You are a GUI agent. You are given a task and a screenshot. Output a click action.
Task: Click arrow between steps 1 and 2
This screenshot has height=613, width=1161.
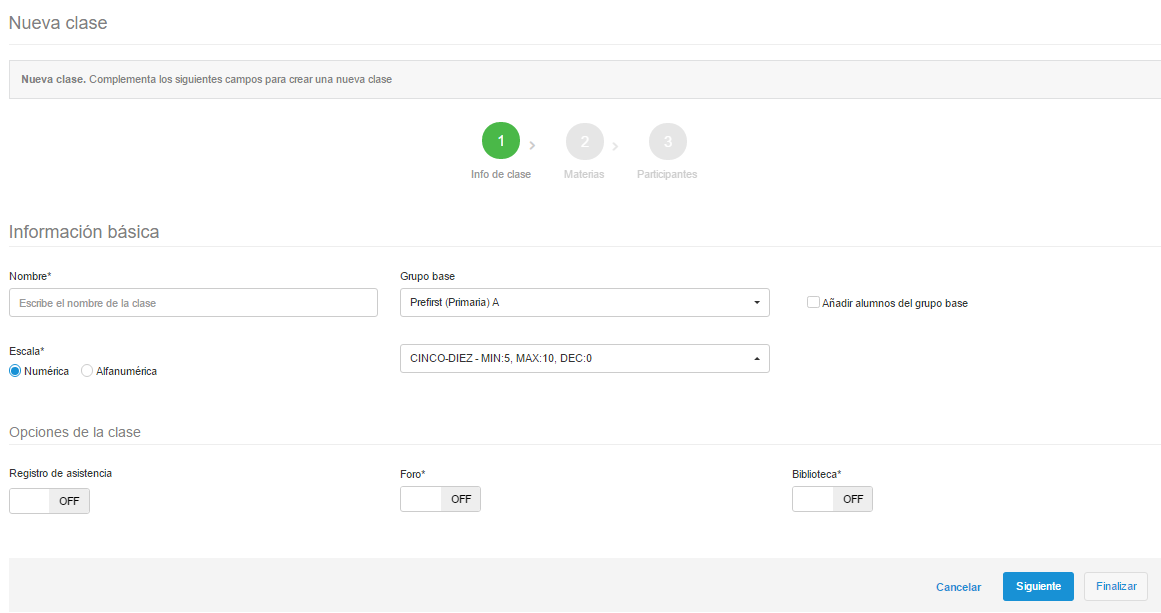click(532, 146)
